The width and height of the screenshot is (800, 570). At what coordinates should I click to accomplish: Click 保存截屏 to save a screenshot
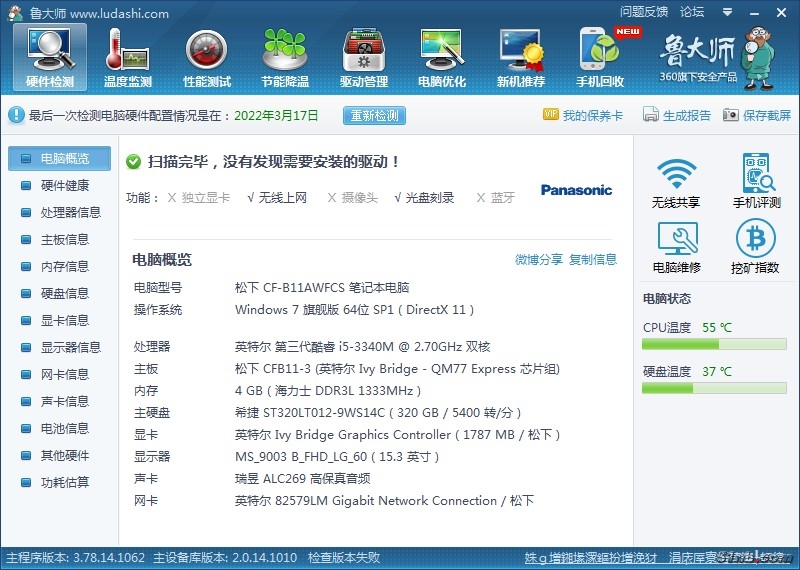click(x=757, y=115)
